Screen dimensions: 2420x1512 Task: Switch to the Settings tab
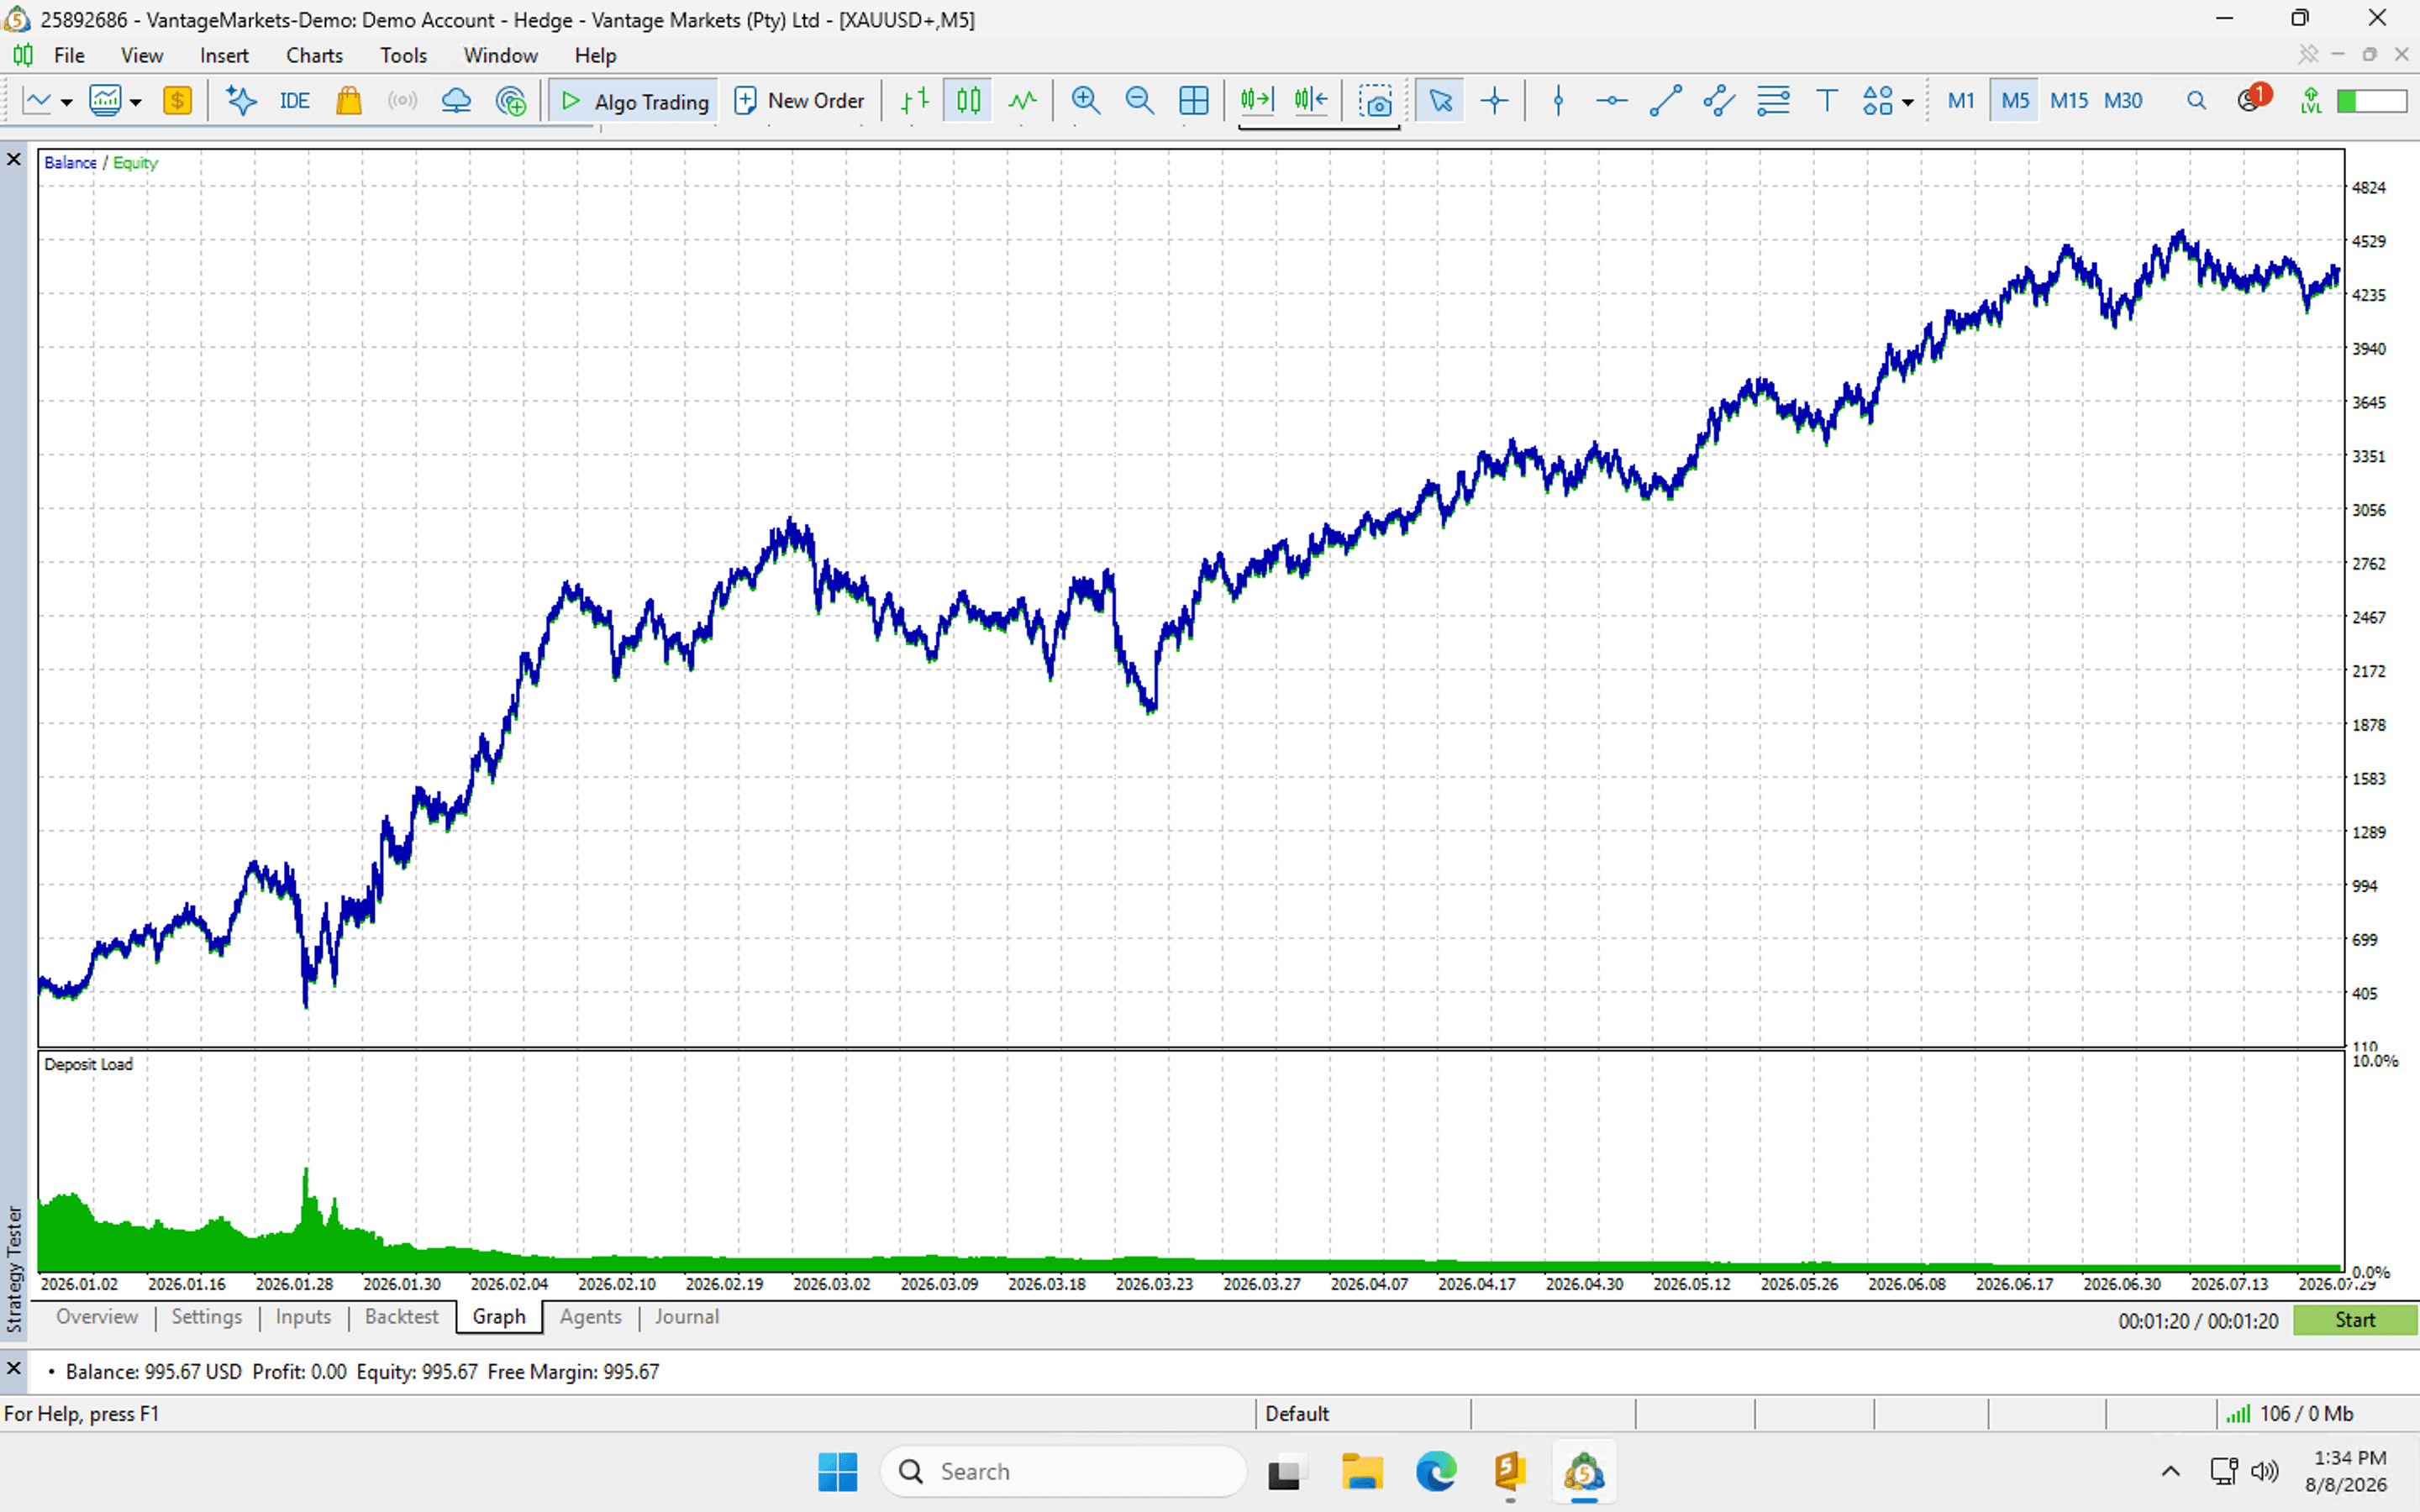coord(206,1317)
